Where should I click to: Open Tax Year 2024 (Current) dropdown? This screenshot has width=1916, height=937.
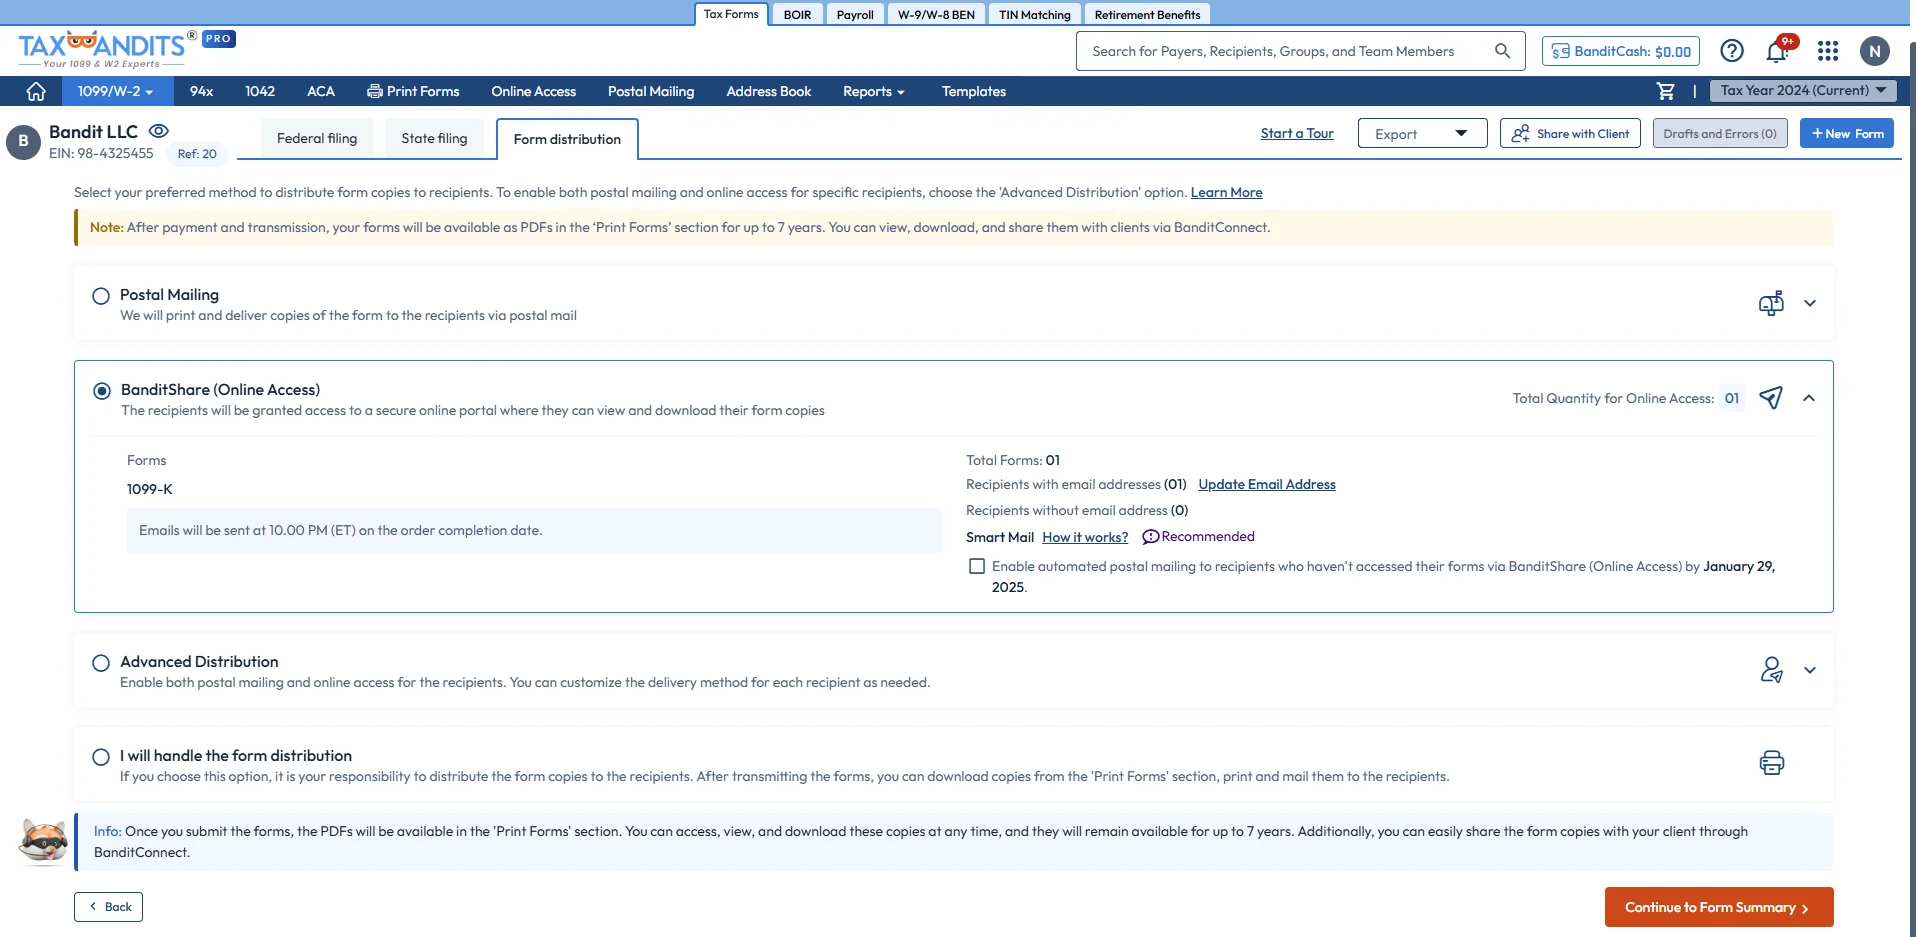pos(1803,90)
